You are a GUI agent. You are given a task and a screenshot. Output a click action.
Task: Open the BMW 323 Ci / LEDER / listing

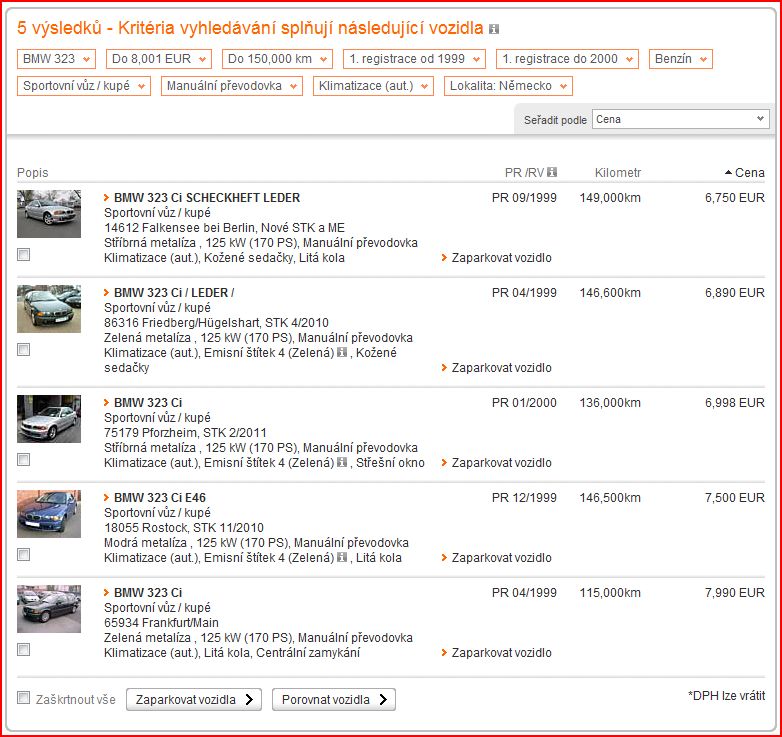click(x=174, y=293)
